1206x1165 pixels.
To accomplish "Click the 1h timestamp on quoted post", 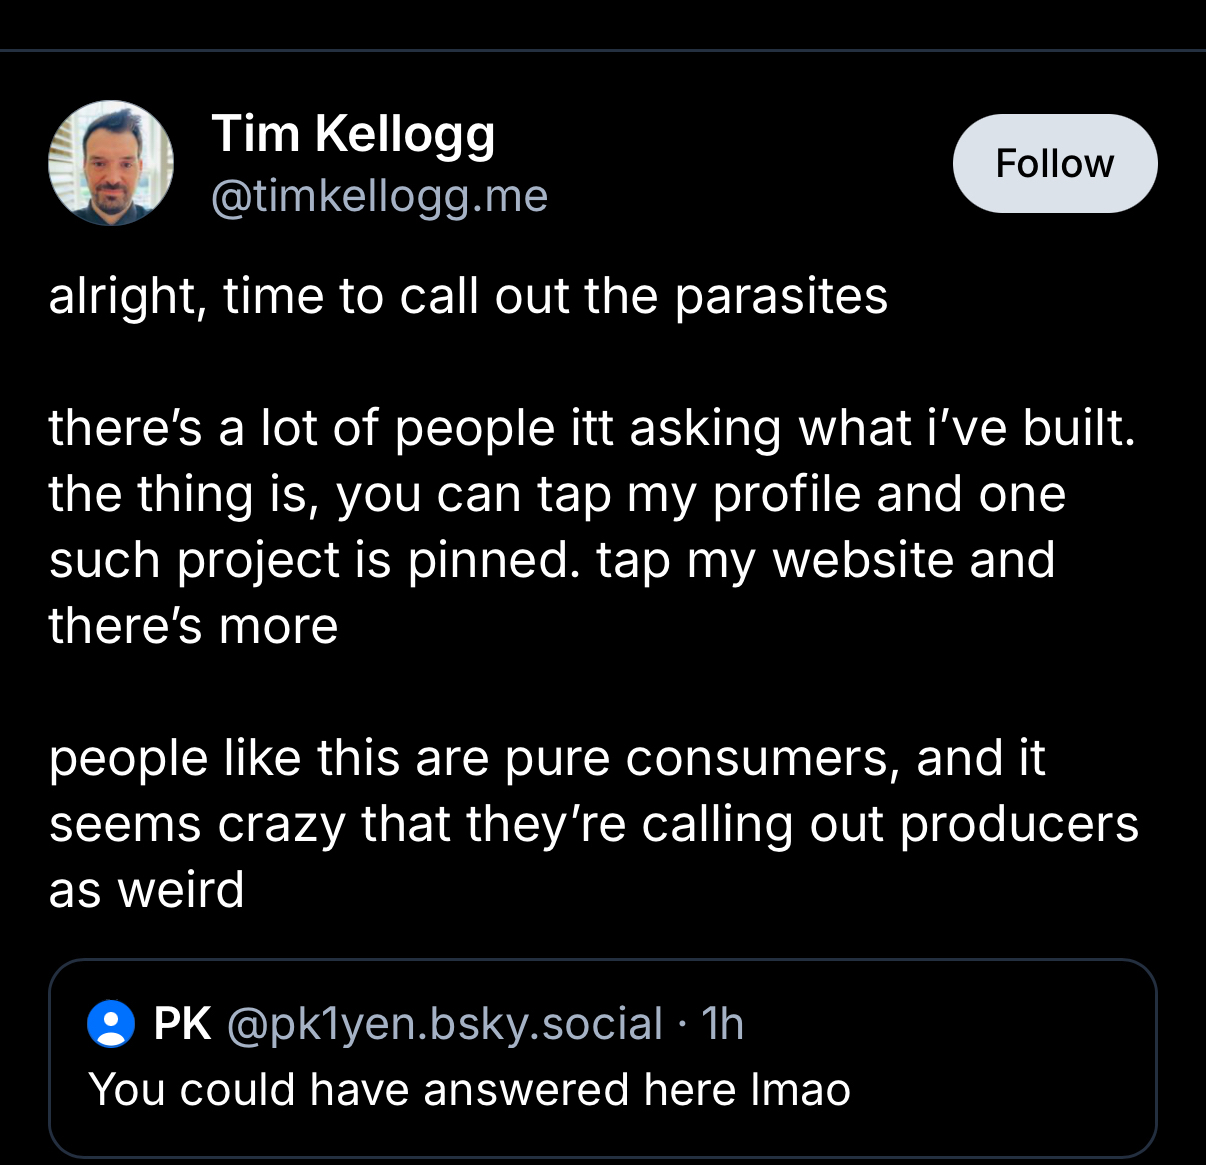I will click(x=722, y=1024).
